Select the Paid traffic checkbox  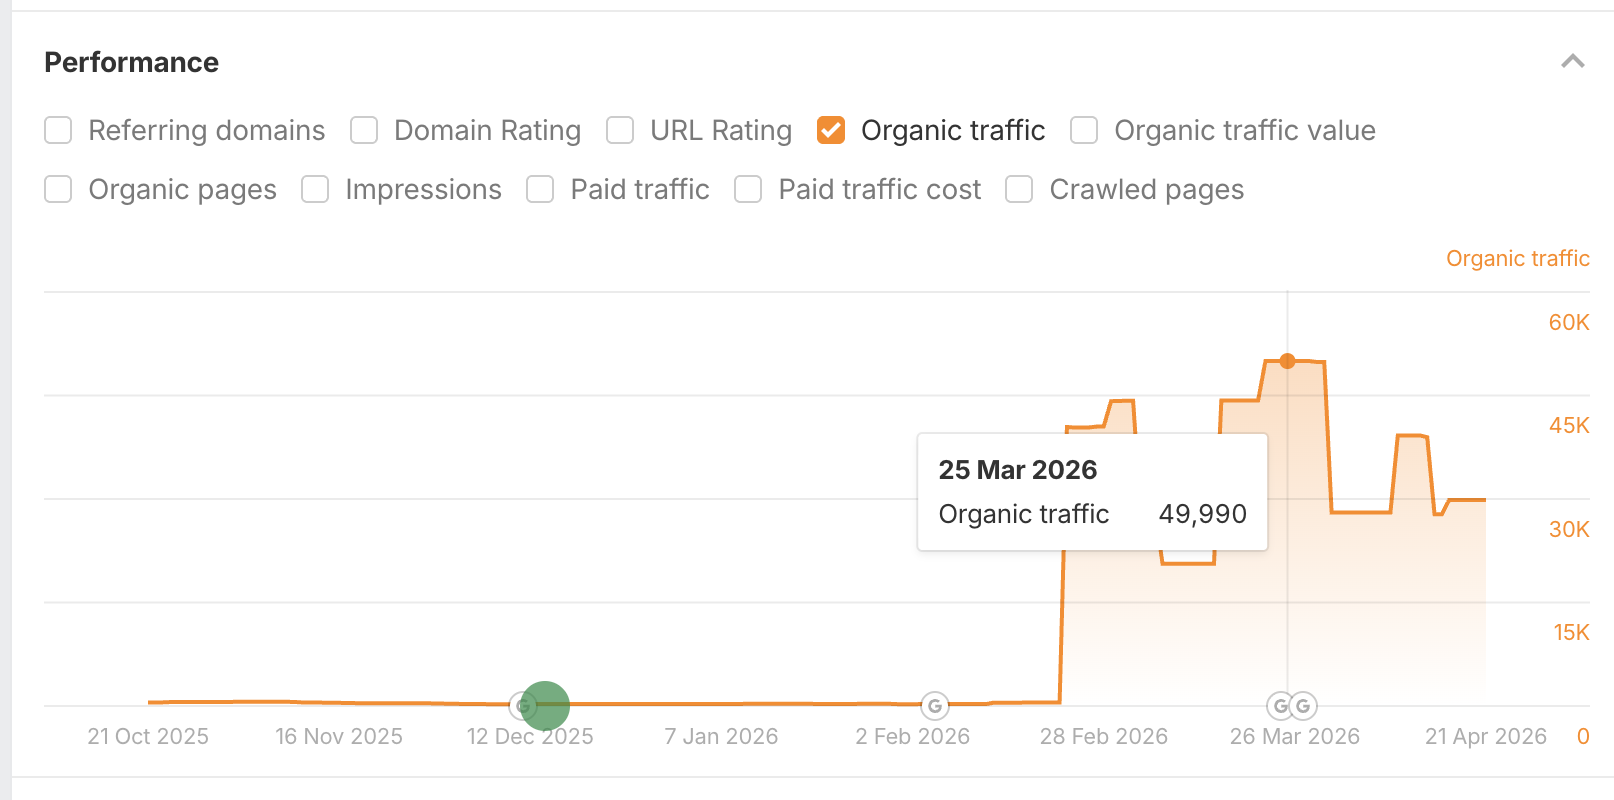pyautogui.click(x=540, y=190)
